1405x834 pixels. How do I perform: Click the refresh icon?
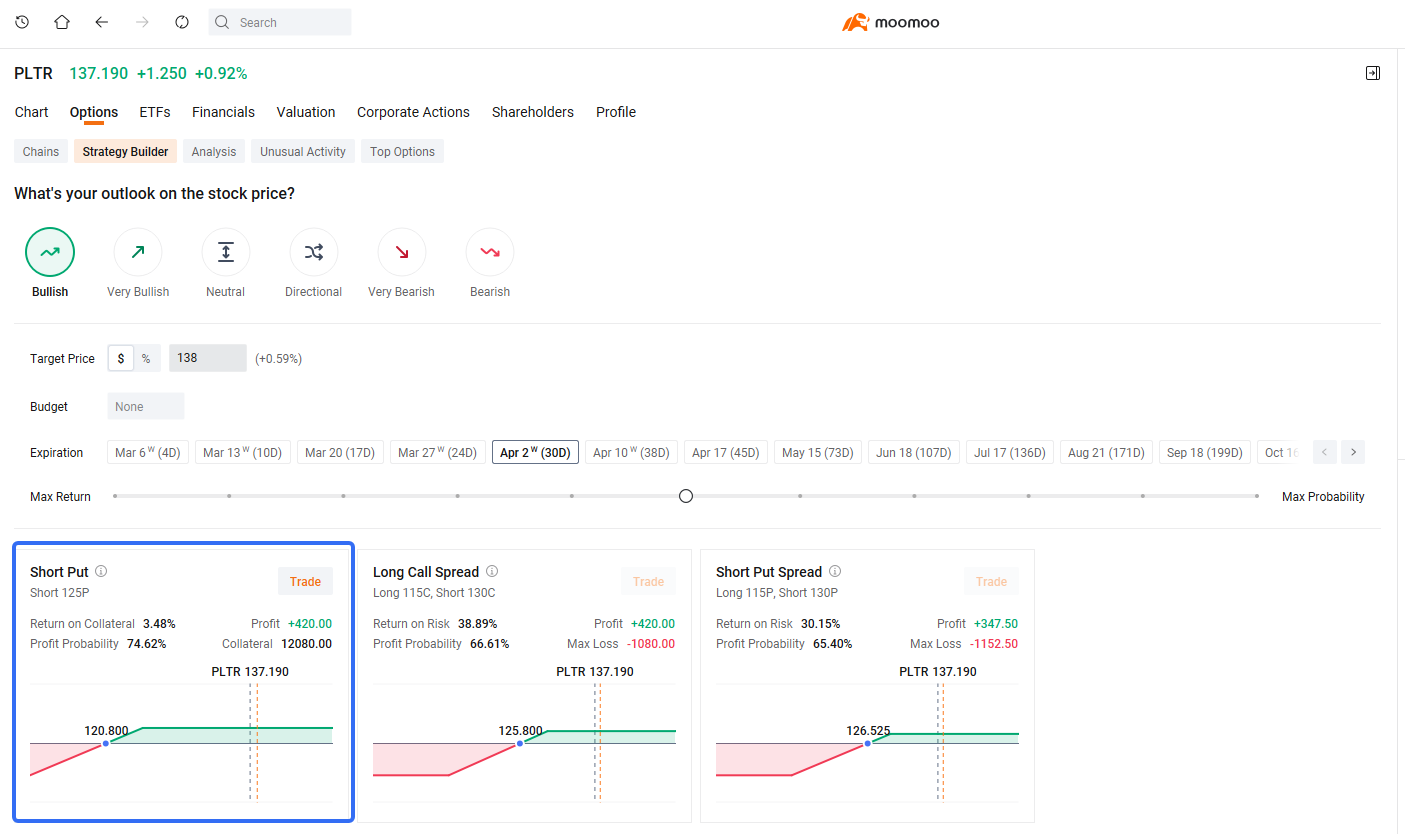pos(182,22)
